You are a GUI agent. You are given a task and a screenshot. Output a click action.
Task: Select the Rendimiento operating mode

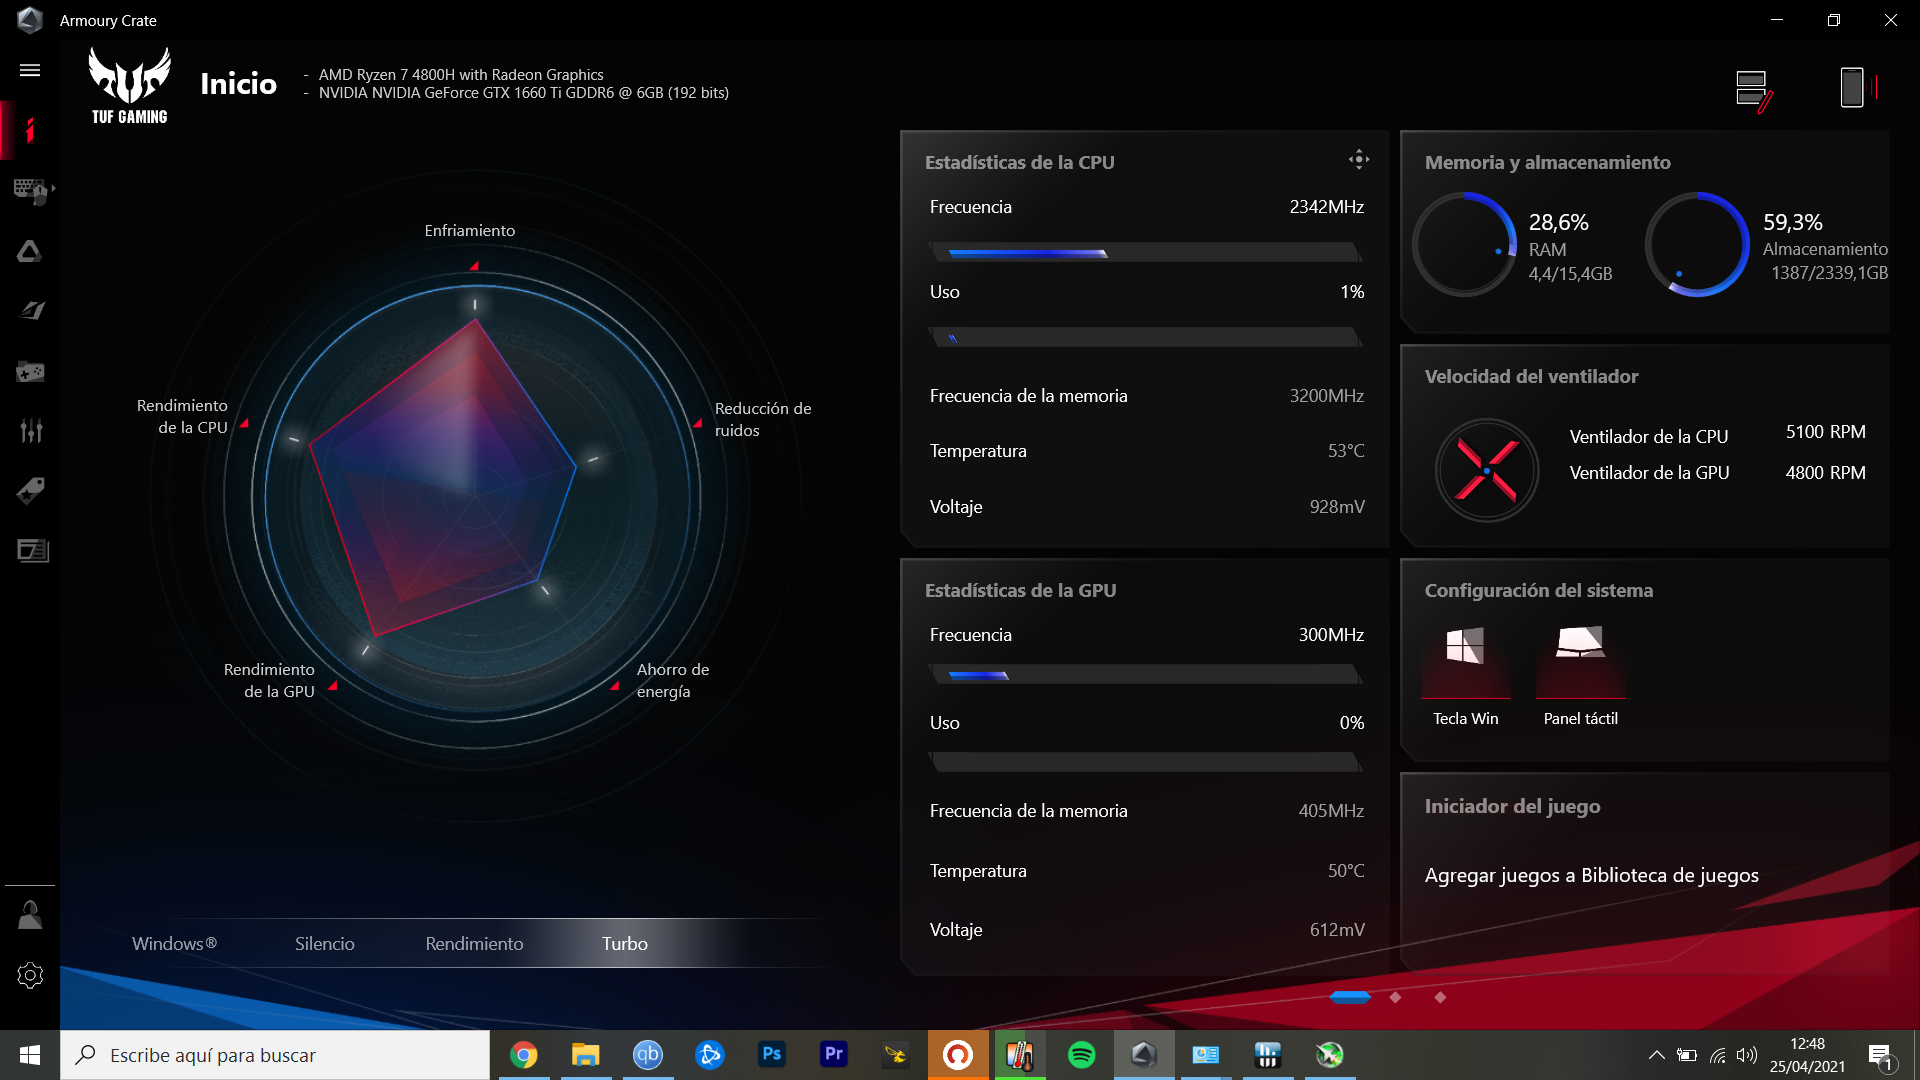474,943
